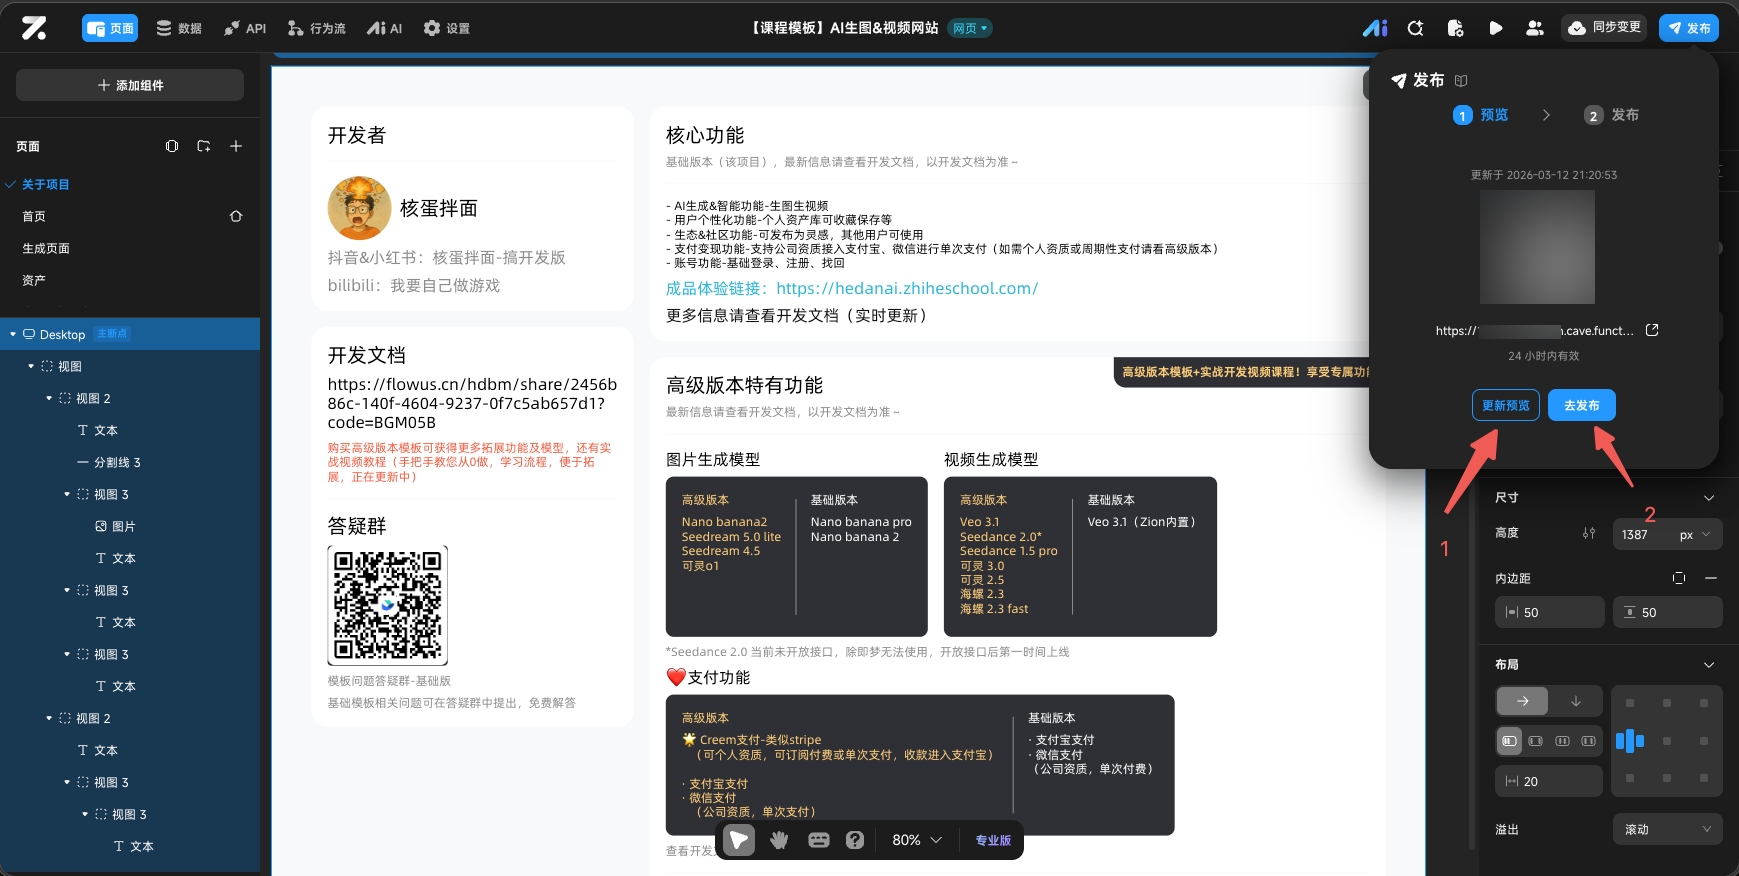Open keyboard shortcuts icon in bottom toolbar

pos(819,840)
